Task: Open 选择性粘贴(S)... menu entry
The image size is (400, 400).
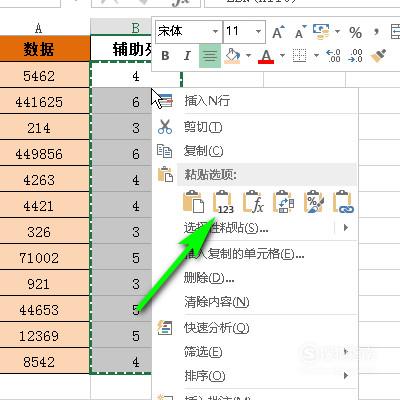Action: [x=254, y=228]
